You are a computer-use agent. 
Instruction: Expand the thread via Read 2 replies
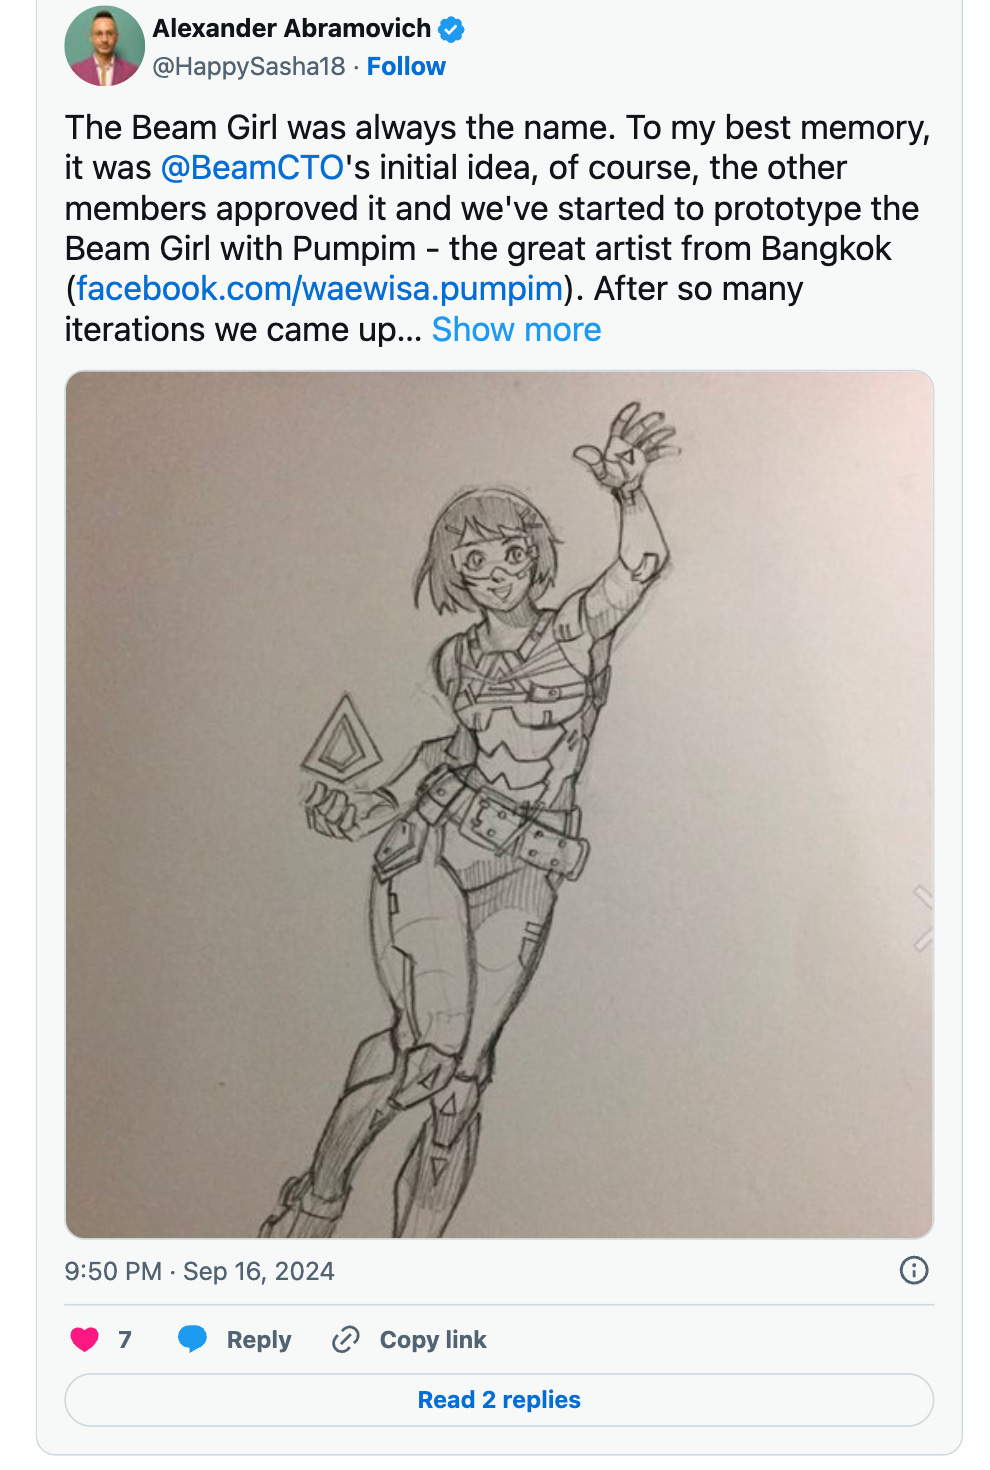499,1400
